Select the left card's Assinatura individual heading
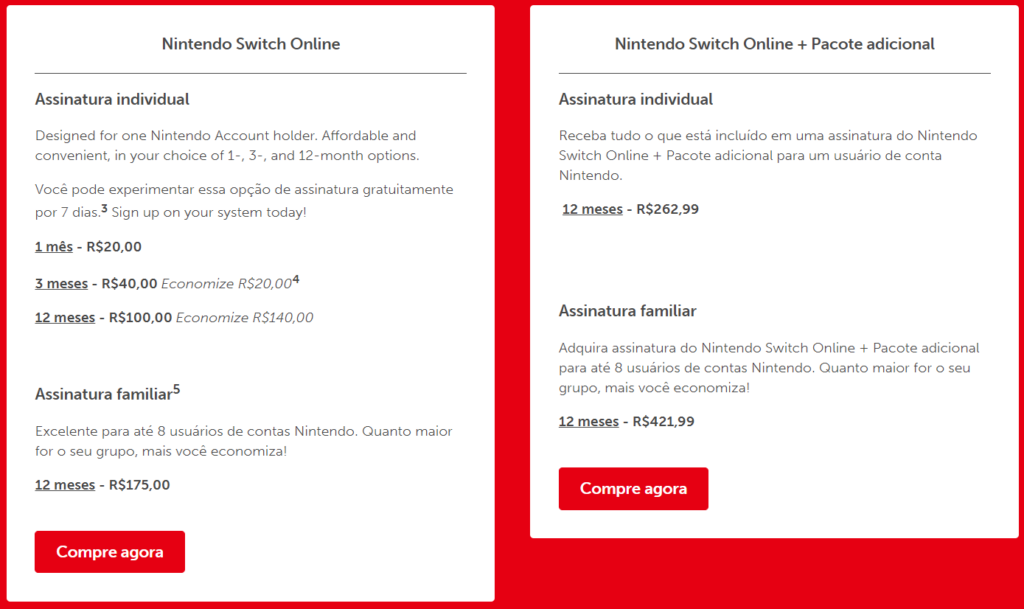This screenshot has width=1024, height=609. [112, 100]
